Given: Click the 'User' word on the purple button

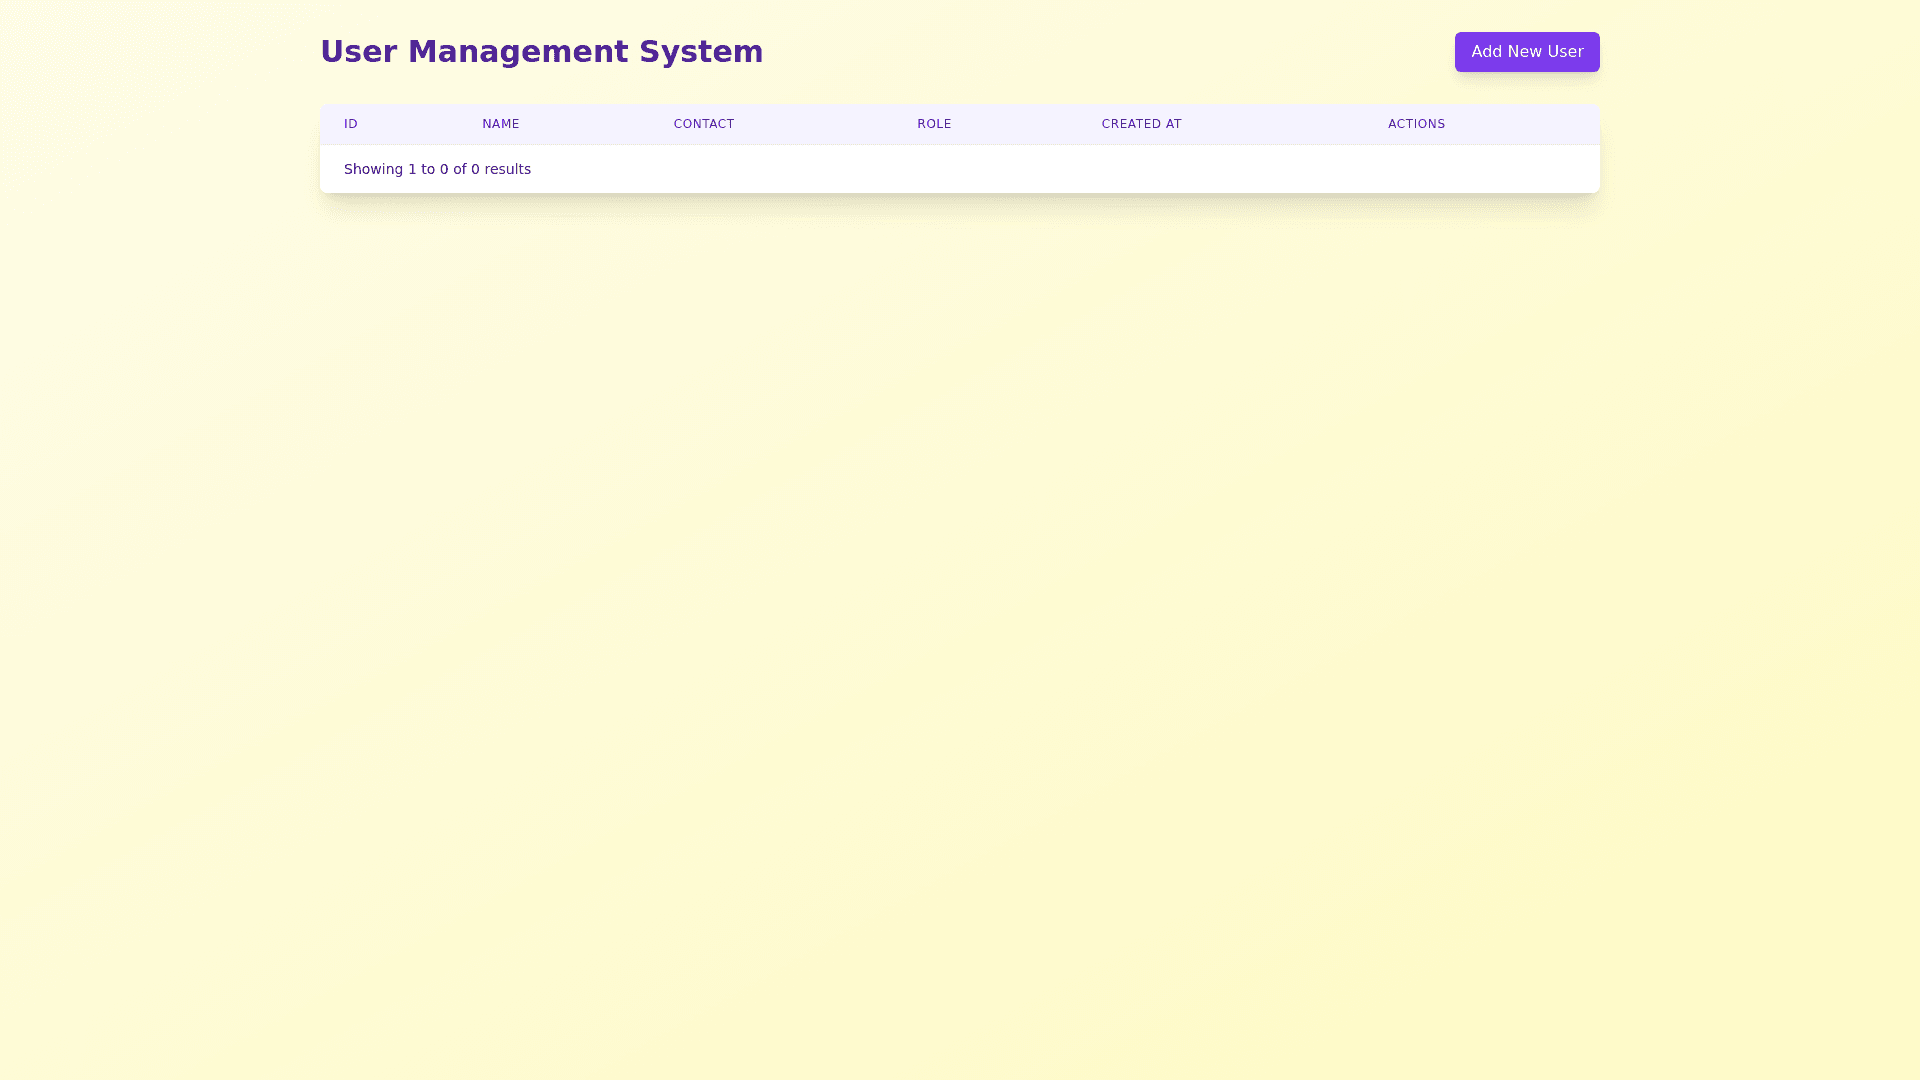Looking at the screenshot, I should 1565,52.
